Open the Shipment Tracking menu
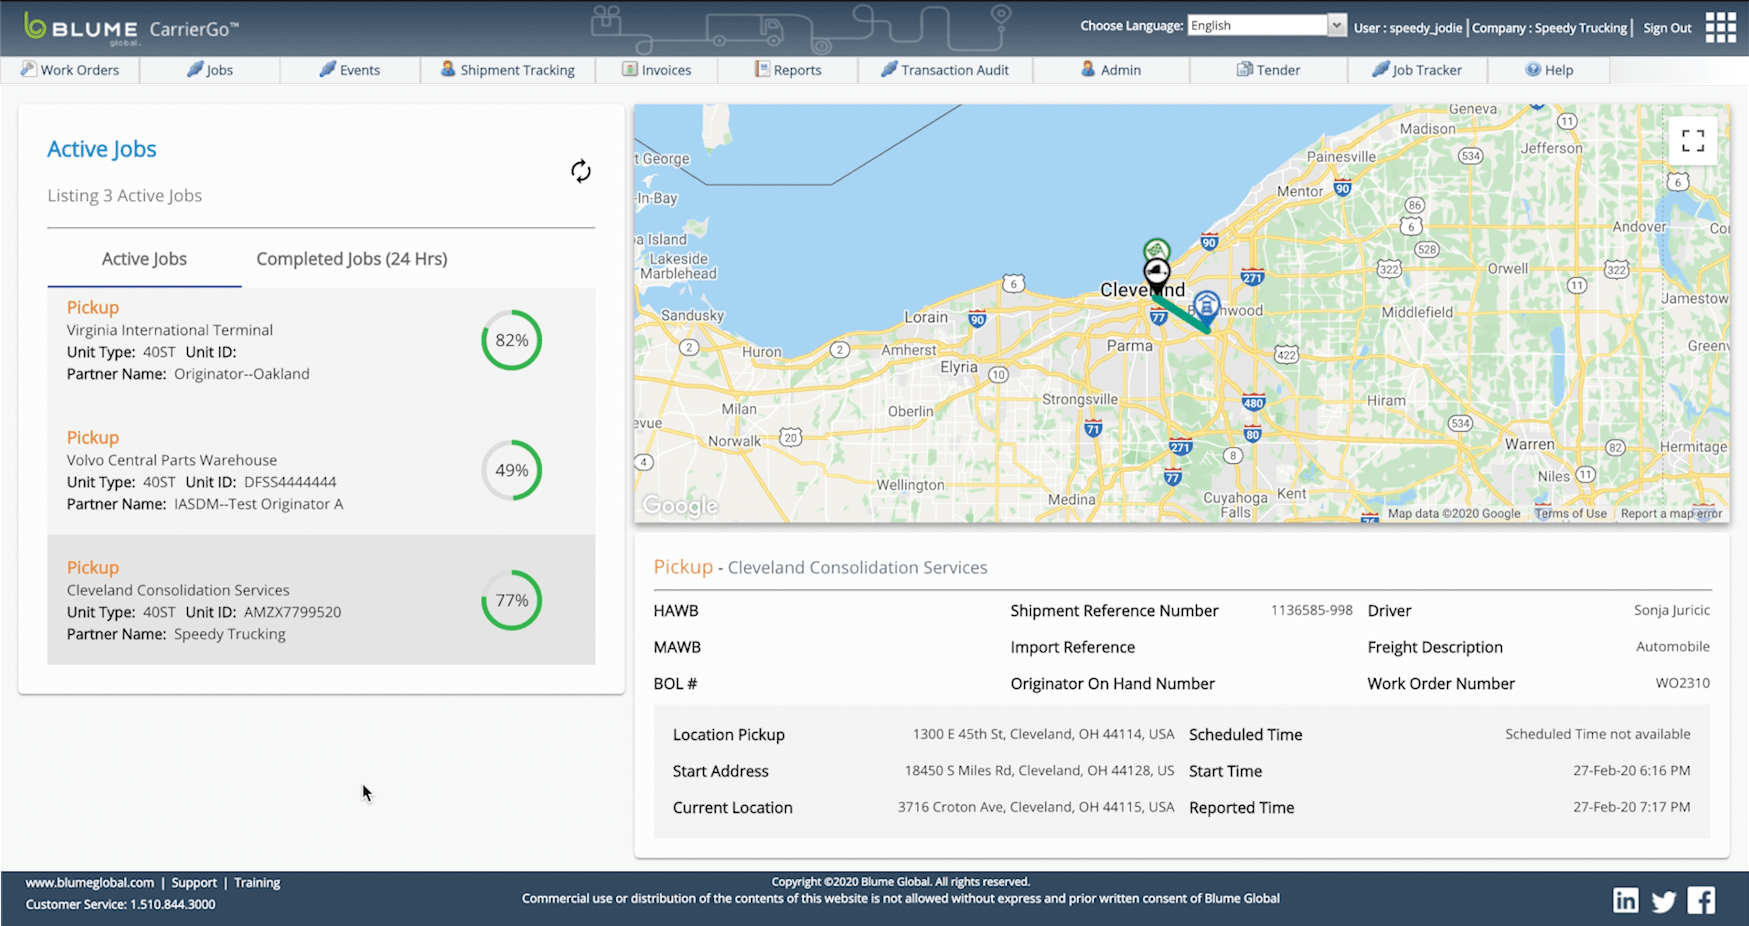 [508, 70]
